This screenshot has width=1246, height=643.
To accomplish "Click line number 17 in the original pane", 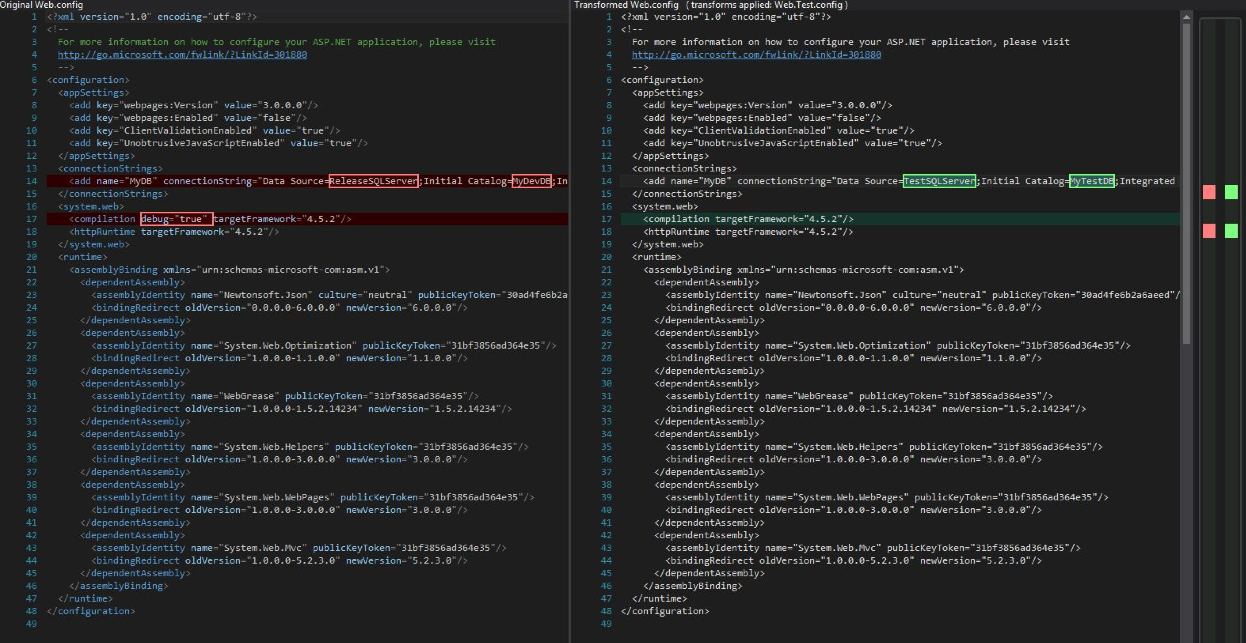I will click(31, 219).
